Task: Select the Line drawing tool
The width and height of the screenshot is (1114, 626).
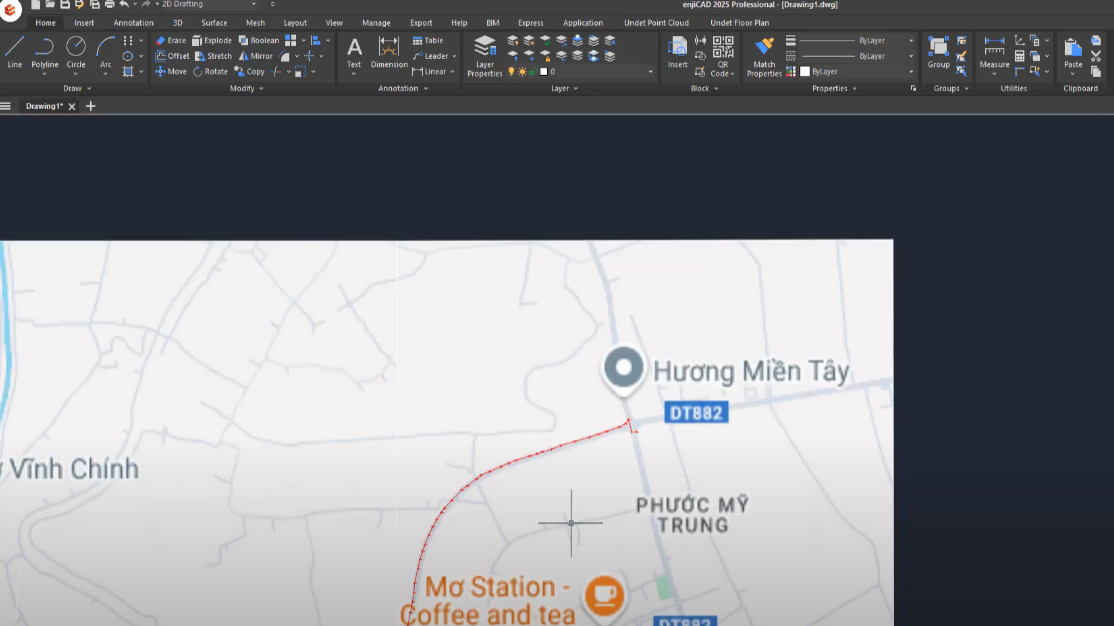Action: point(14,53)
